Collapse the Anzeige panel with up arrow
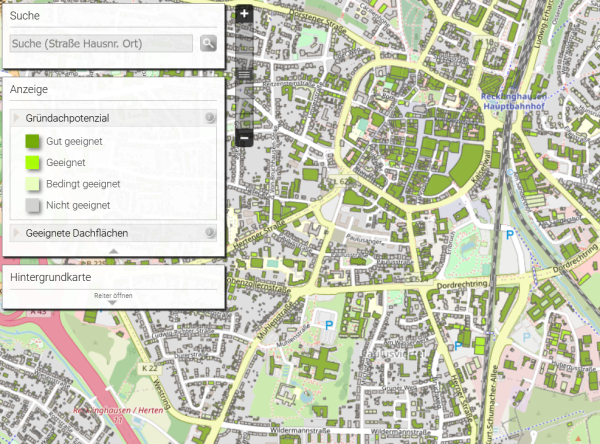Screen dimensions: 600x444 [x=113, y=251]
